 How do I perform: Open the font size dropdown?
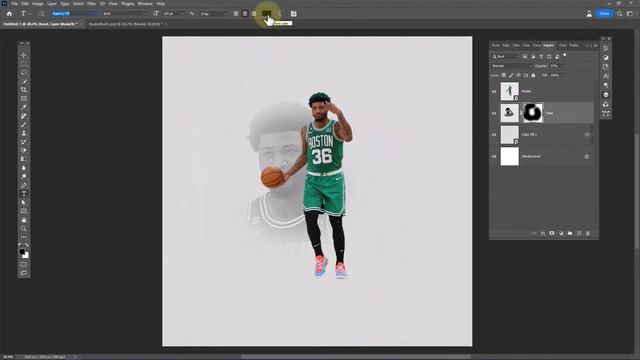pos(173,13)
